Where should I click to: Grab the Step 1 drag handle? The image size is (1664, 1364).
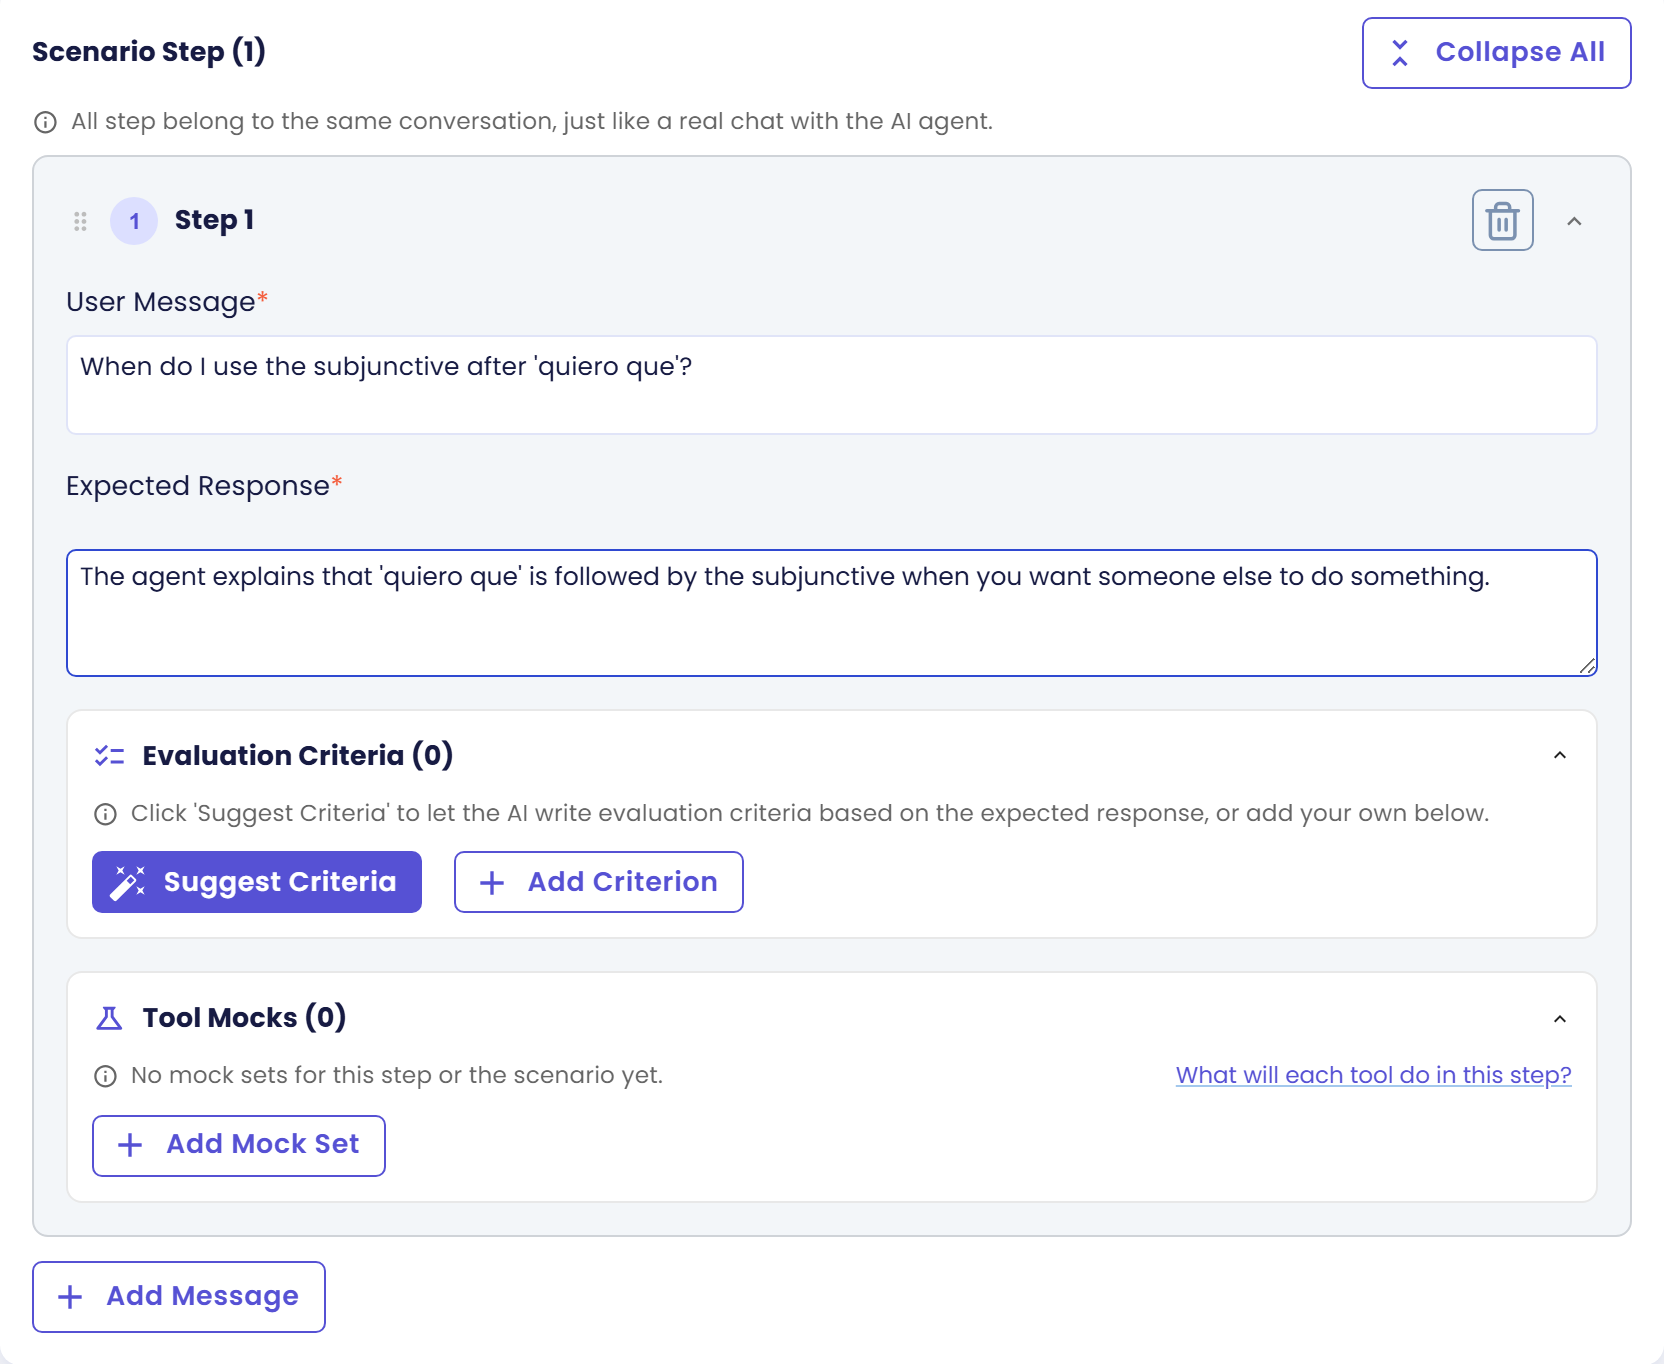(80, 221)
